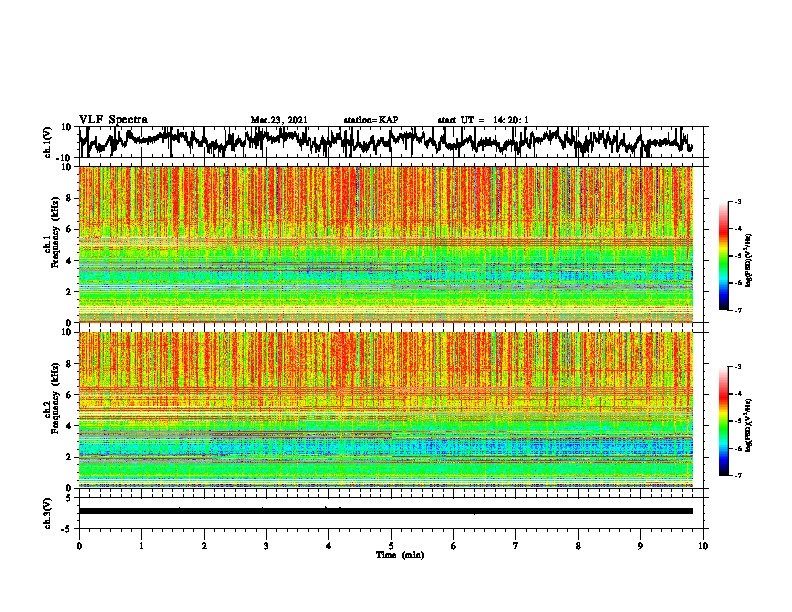Image resolution: width=792 pixels, height=612 pixels.
Task: Click the Time (min) axis title
Action: (400, 555)
